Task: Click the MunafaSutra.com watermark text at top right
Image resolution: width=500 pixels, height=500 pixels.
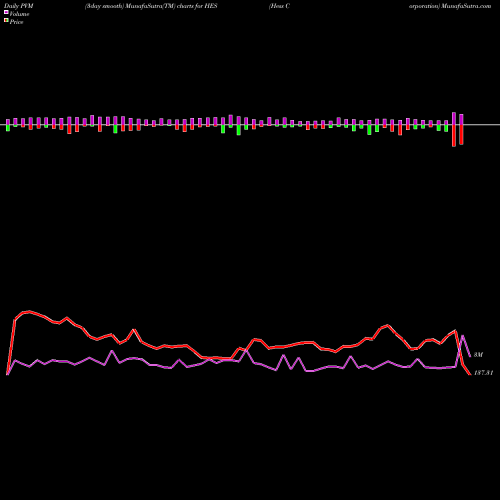Action: tap(466, 6)
